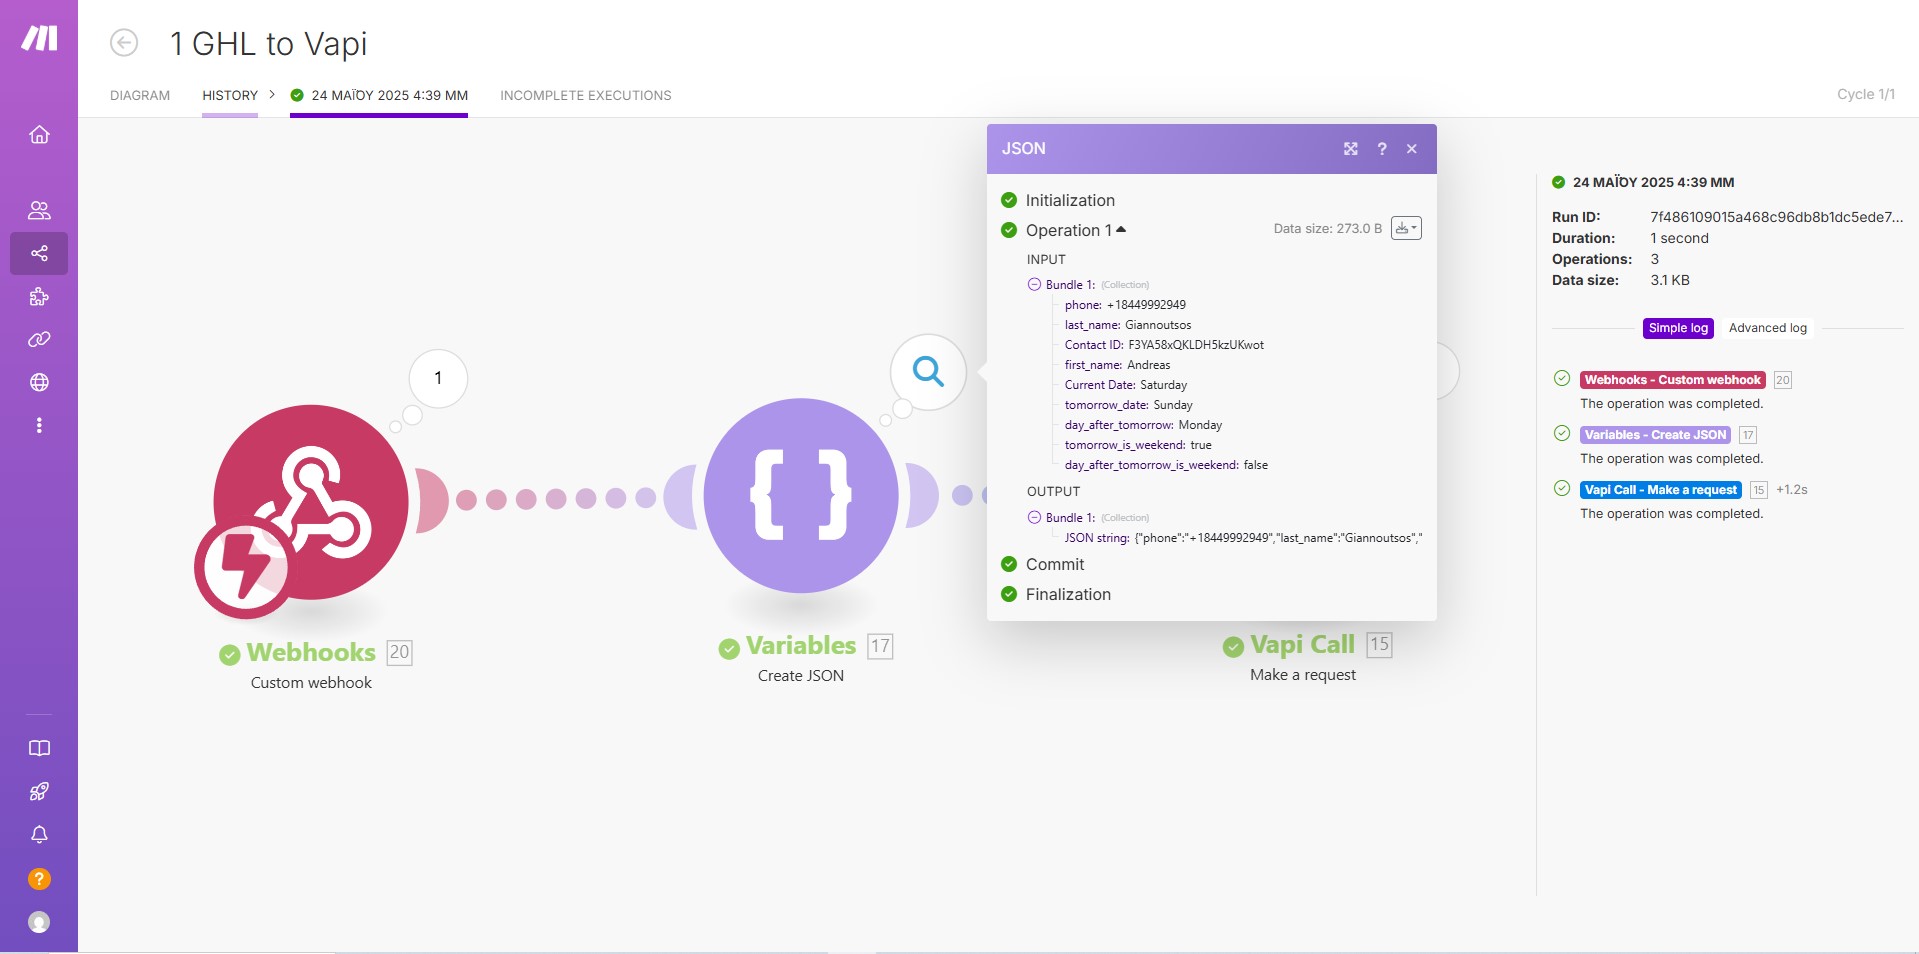Expand JSON panel to full screen
This screenshot has width=1919, height=954.
1351,149
